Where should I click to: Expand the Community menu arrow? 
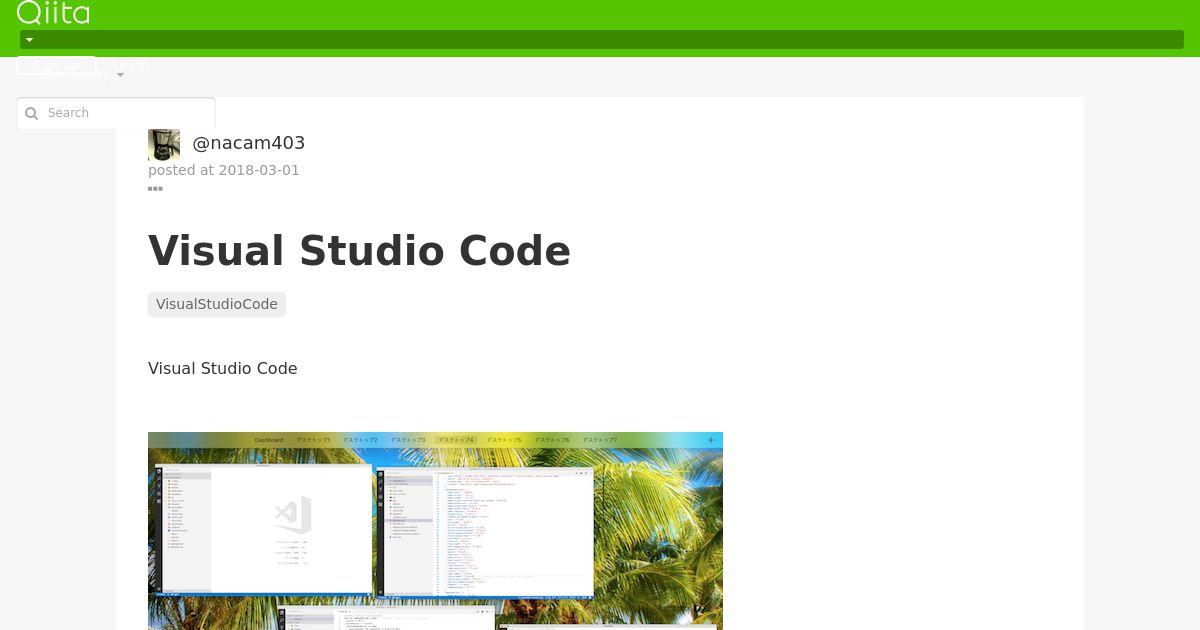[120, 75]
